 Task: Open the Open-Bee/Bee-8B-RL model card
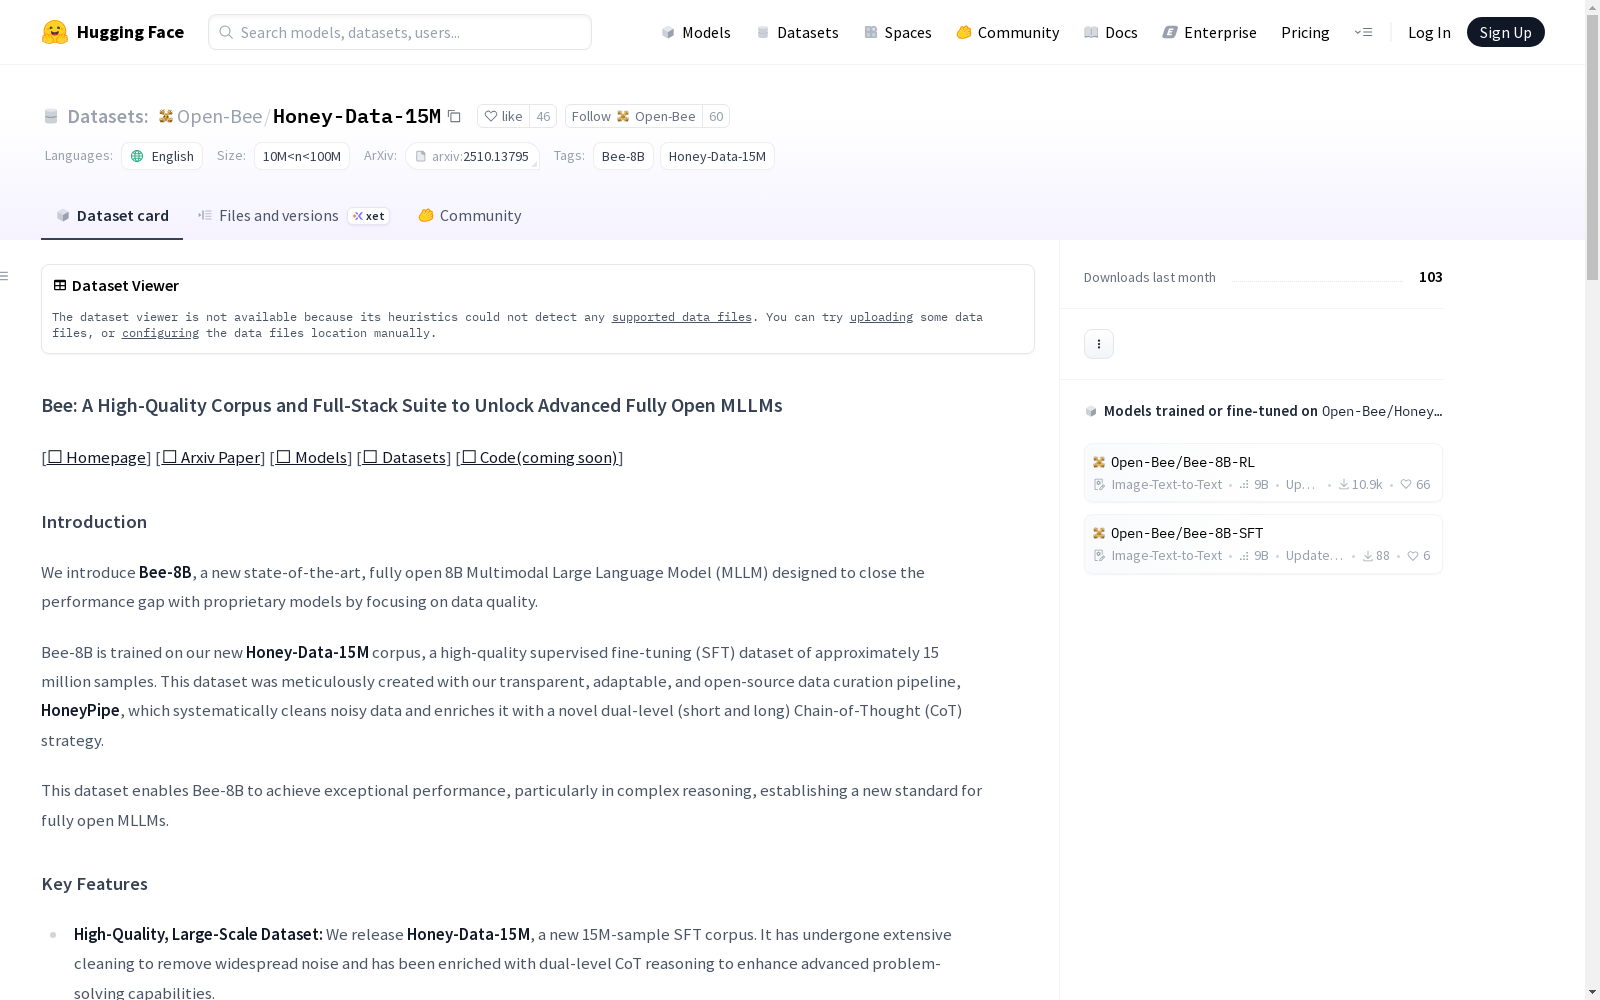pos(1263,473)
